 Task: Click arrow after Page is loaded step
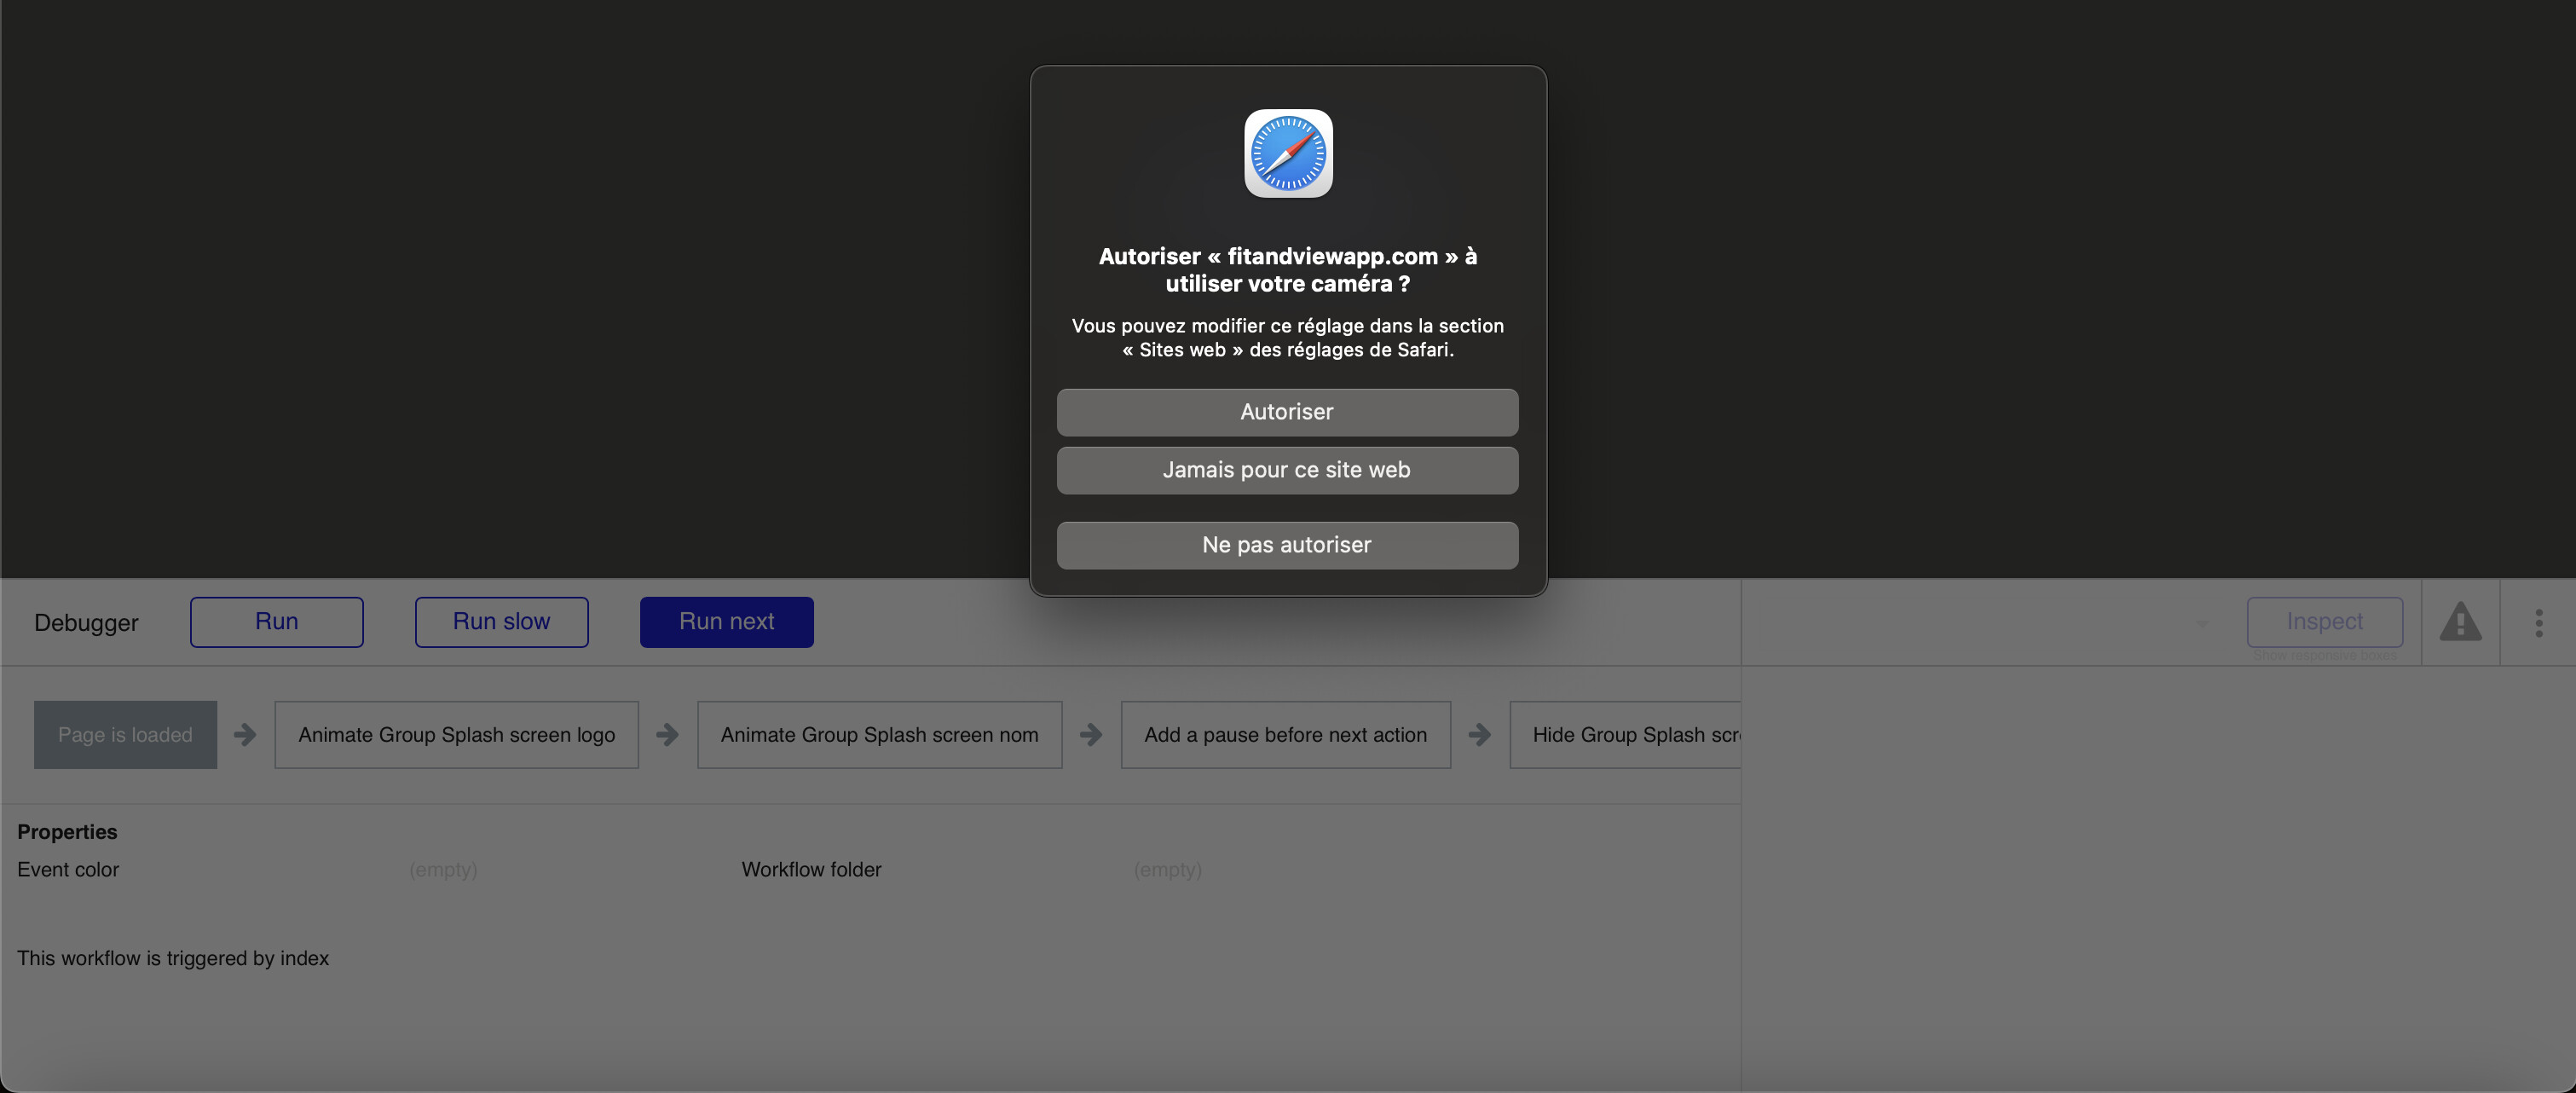tap(245, 735)
